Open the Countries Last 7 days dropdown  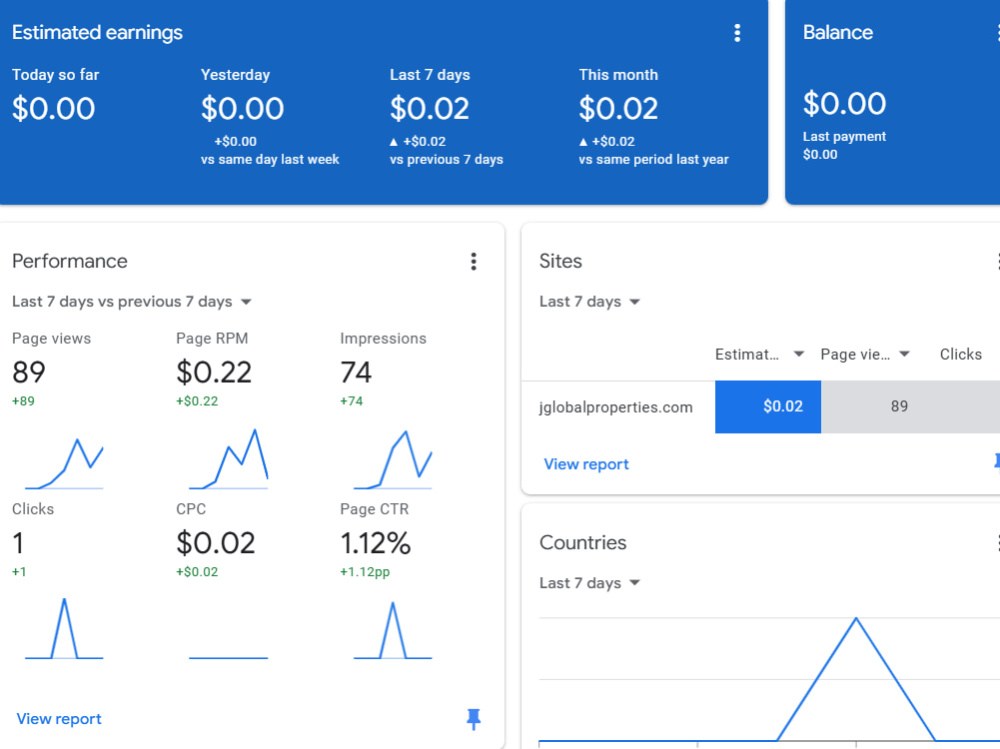pos(589,583)
